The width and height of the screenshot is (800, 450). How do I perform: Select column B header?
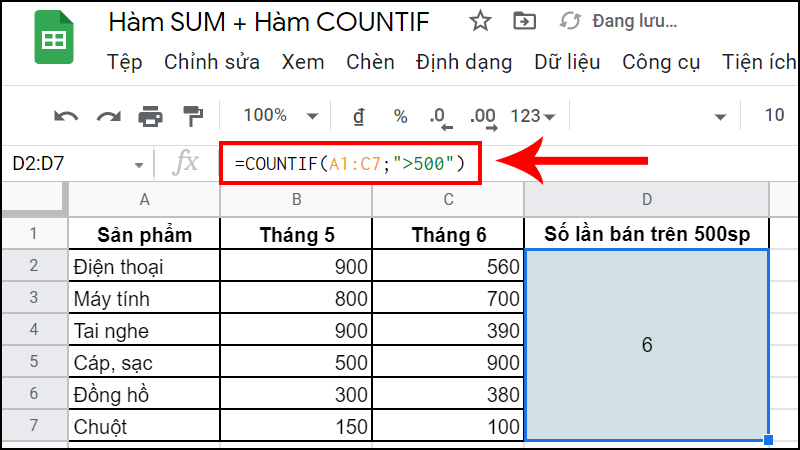click(x=296, y=200)
